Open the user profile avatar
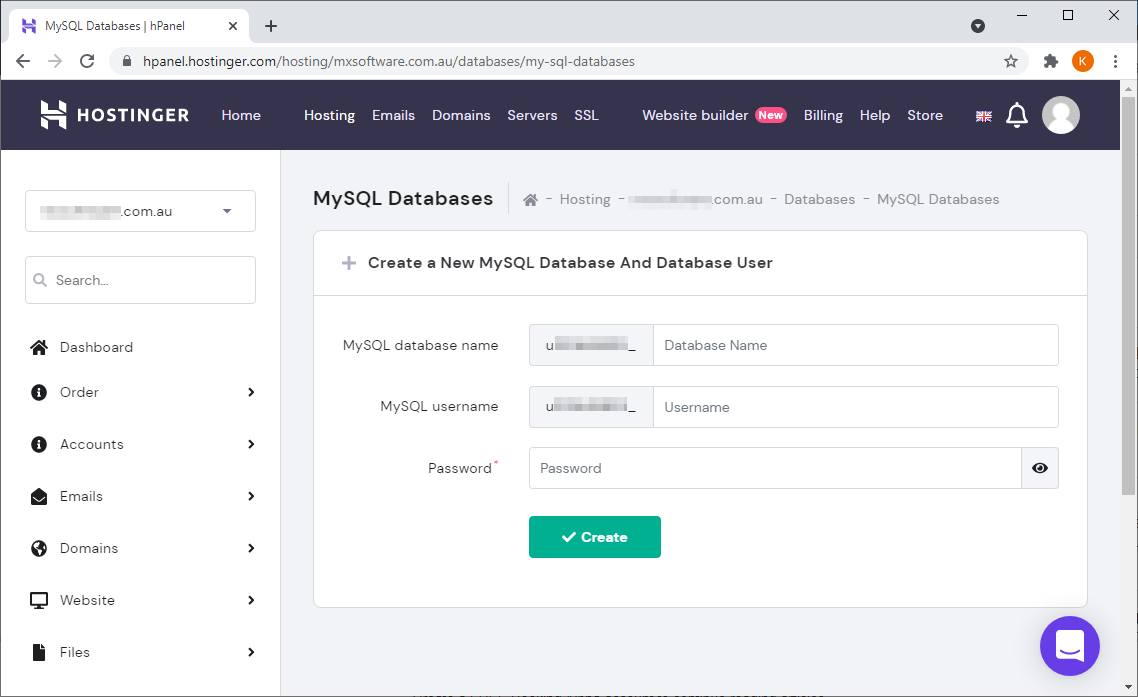The width and height of the screenshot is (1138, 697). (1060, 115)
